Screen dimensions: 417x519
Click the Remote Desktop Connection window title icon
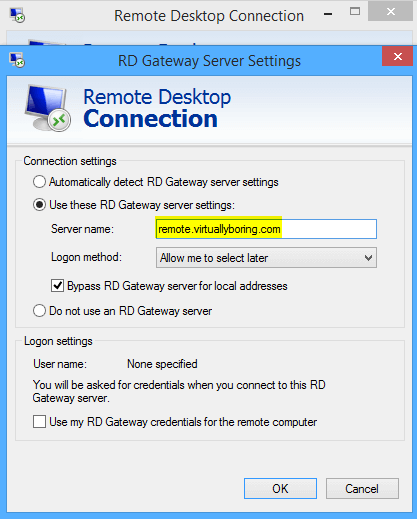pos(17,15)
